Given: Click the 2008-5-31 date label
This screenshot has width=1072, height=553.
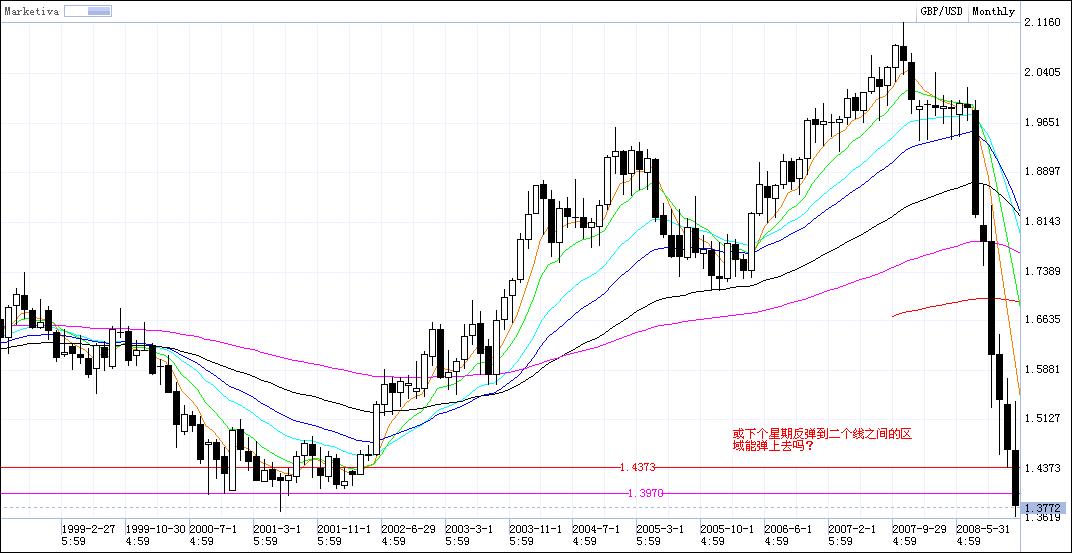Looking at the screenshot, I should [x=983, y=529].
